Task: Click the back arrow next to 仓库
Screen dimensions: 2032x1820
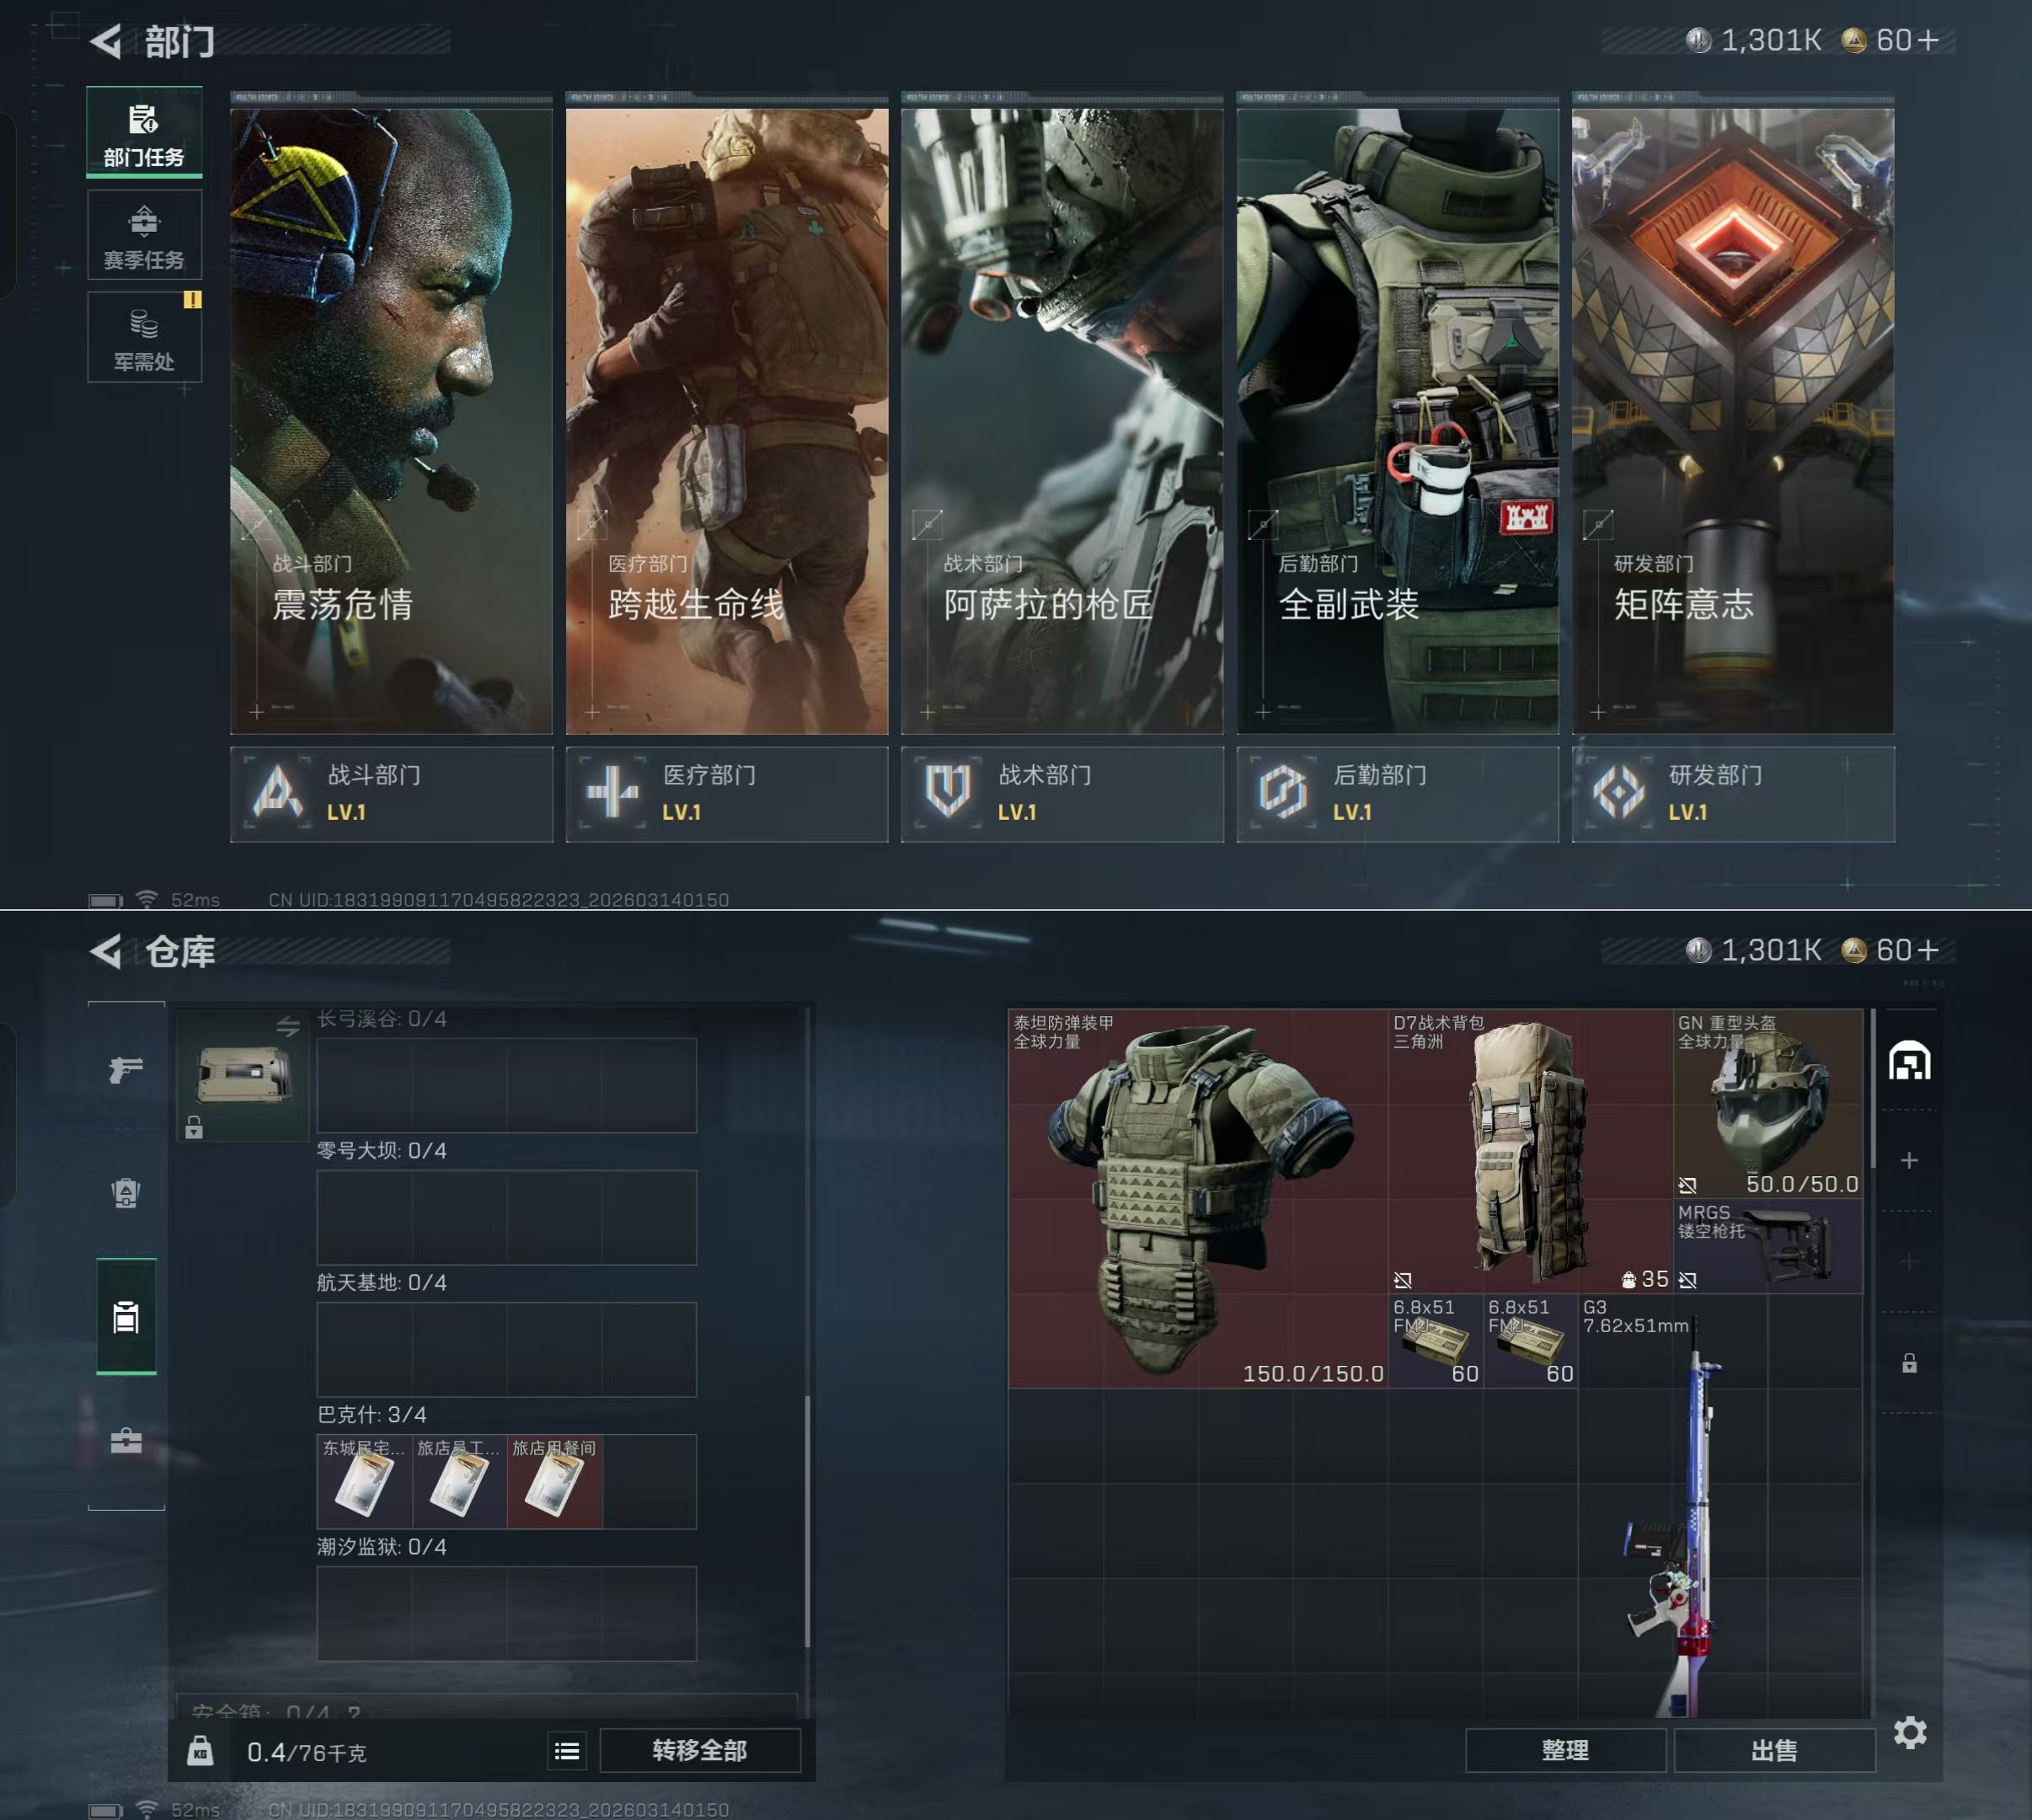Action: (x=106, y=951)
